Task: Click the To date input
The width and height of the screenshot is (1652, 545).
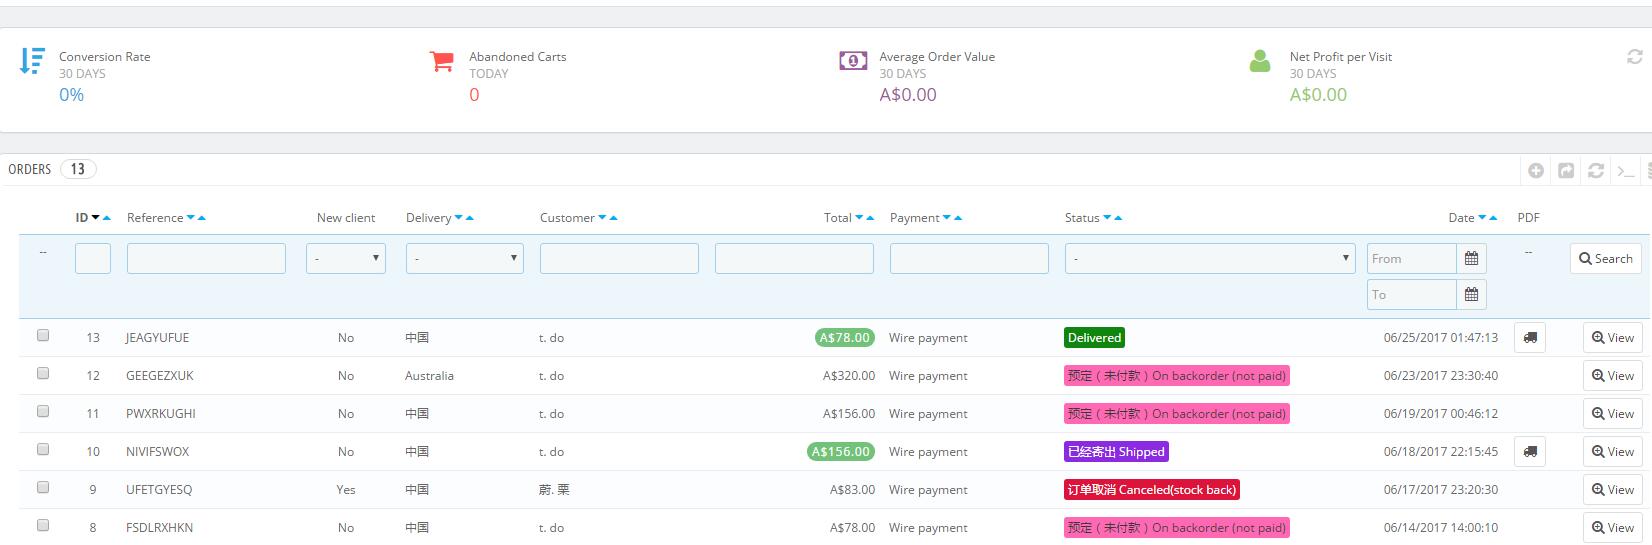Action: [x=1412, y=295]
